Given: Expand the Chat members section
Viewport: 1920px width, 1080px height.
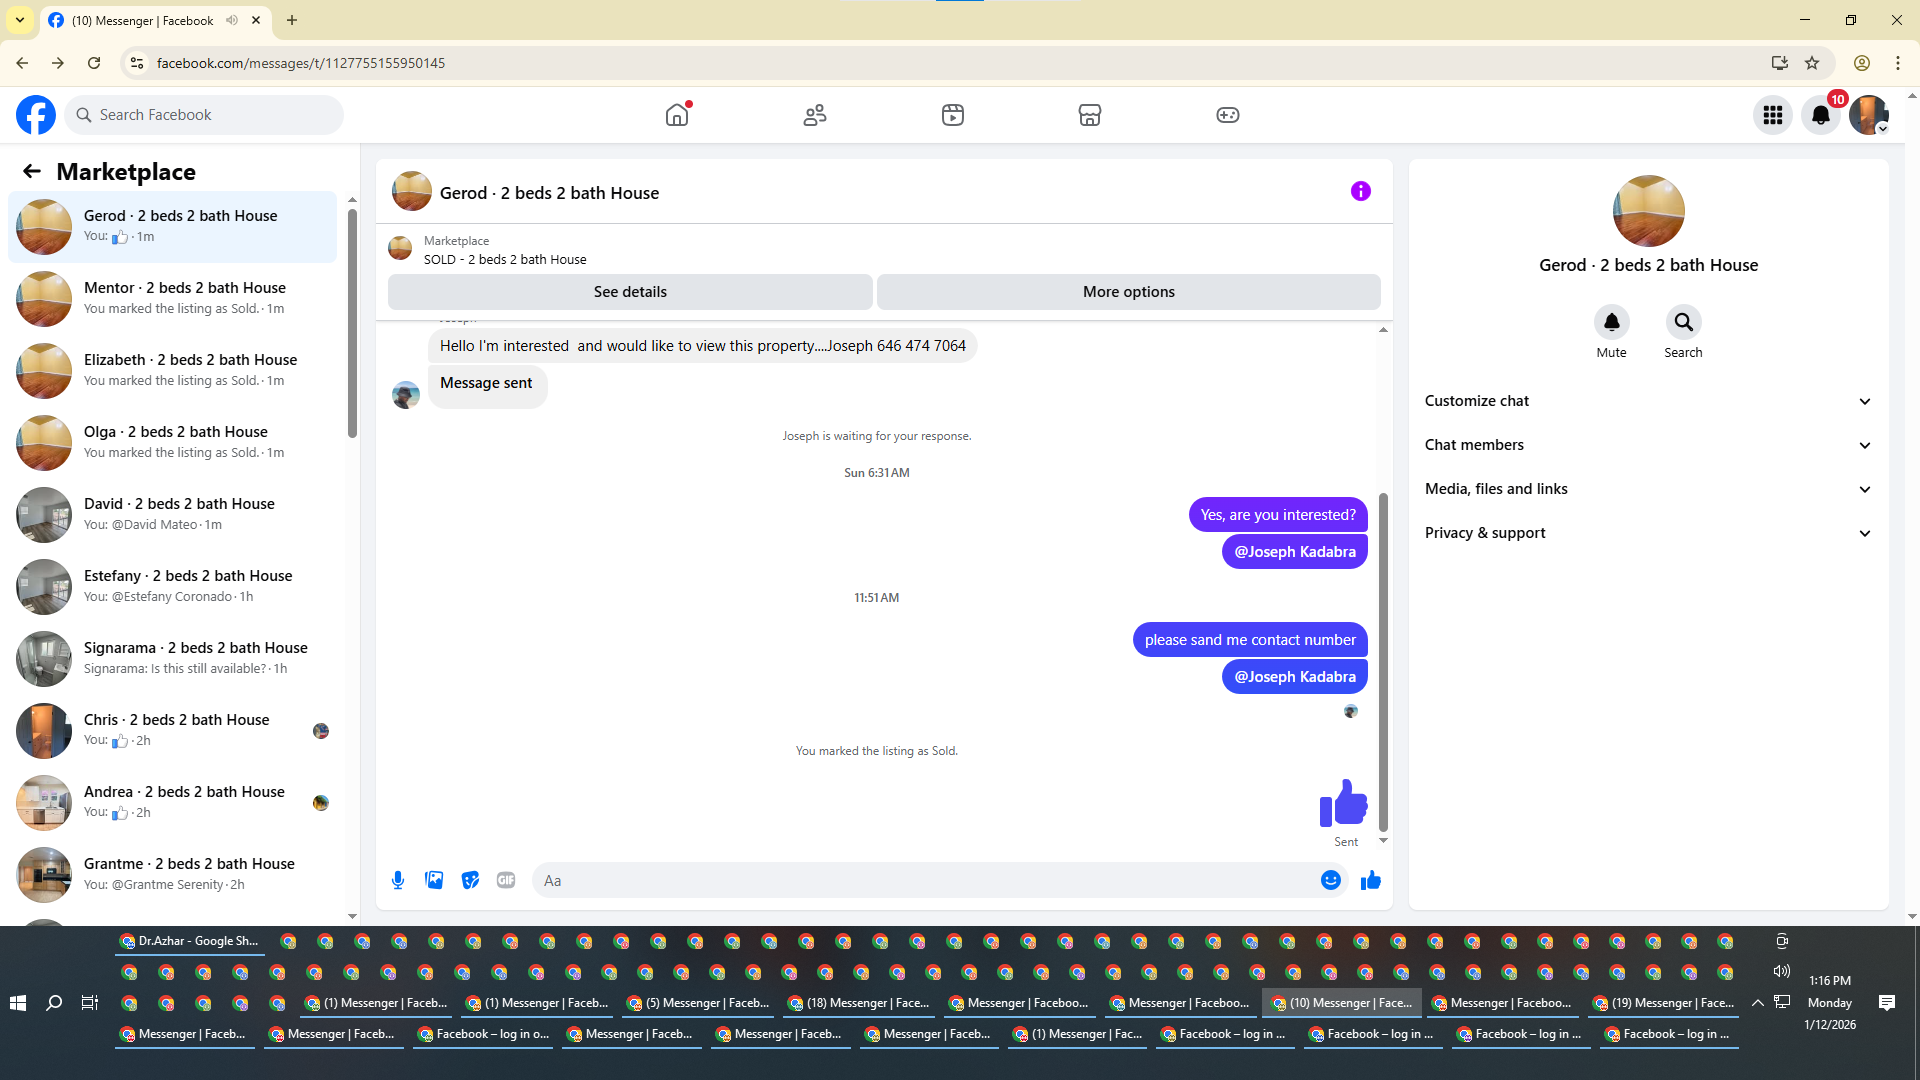Looking at the screenshot, I should [x=1647, y=445].
